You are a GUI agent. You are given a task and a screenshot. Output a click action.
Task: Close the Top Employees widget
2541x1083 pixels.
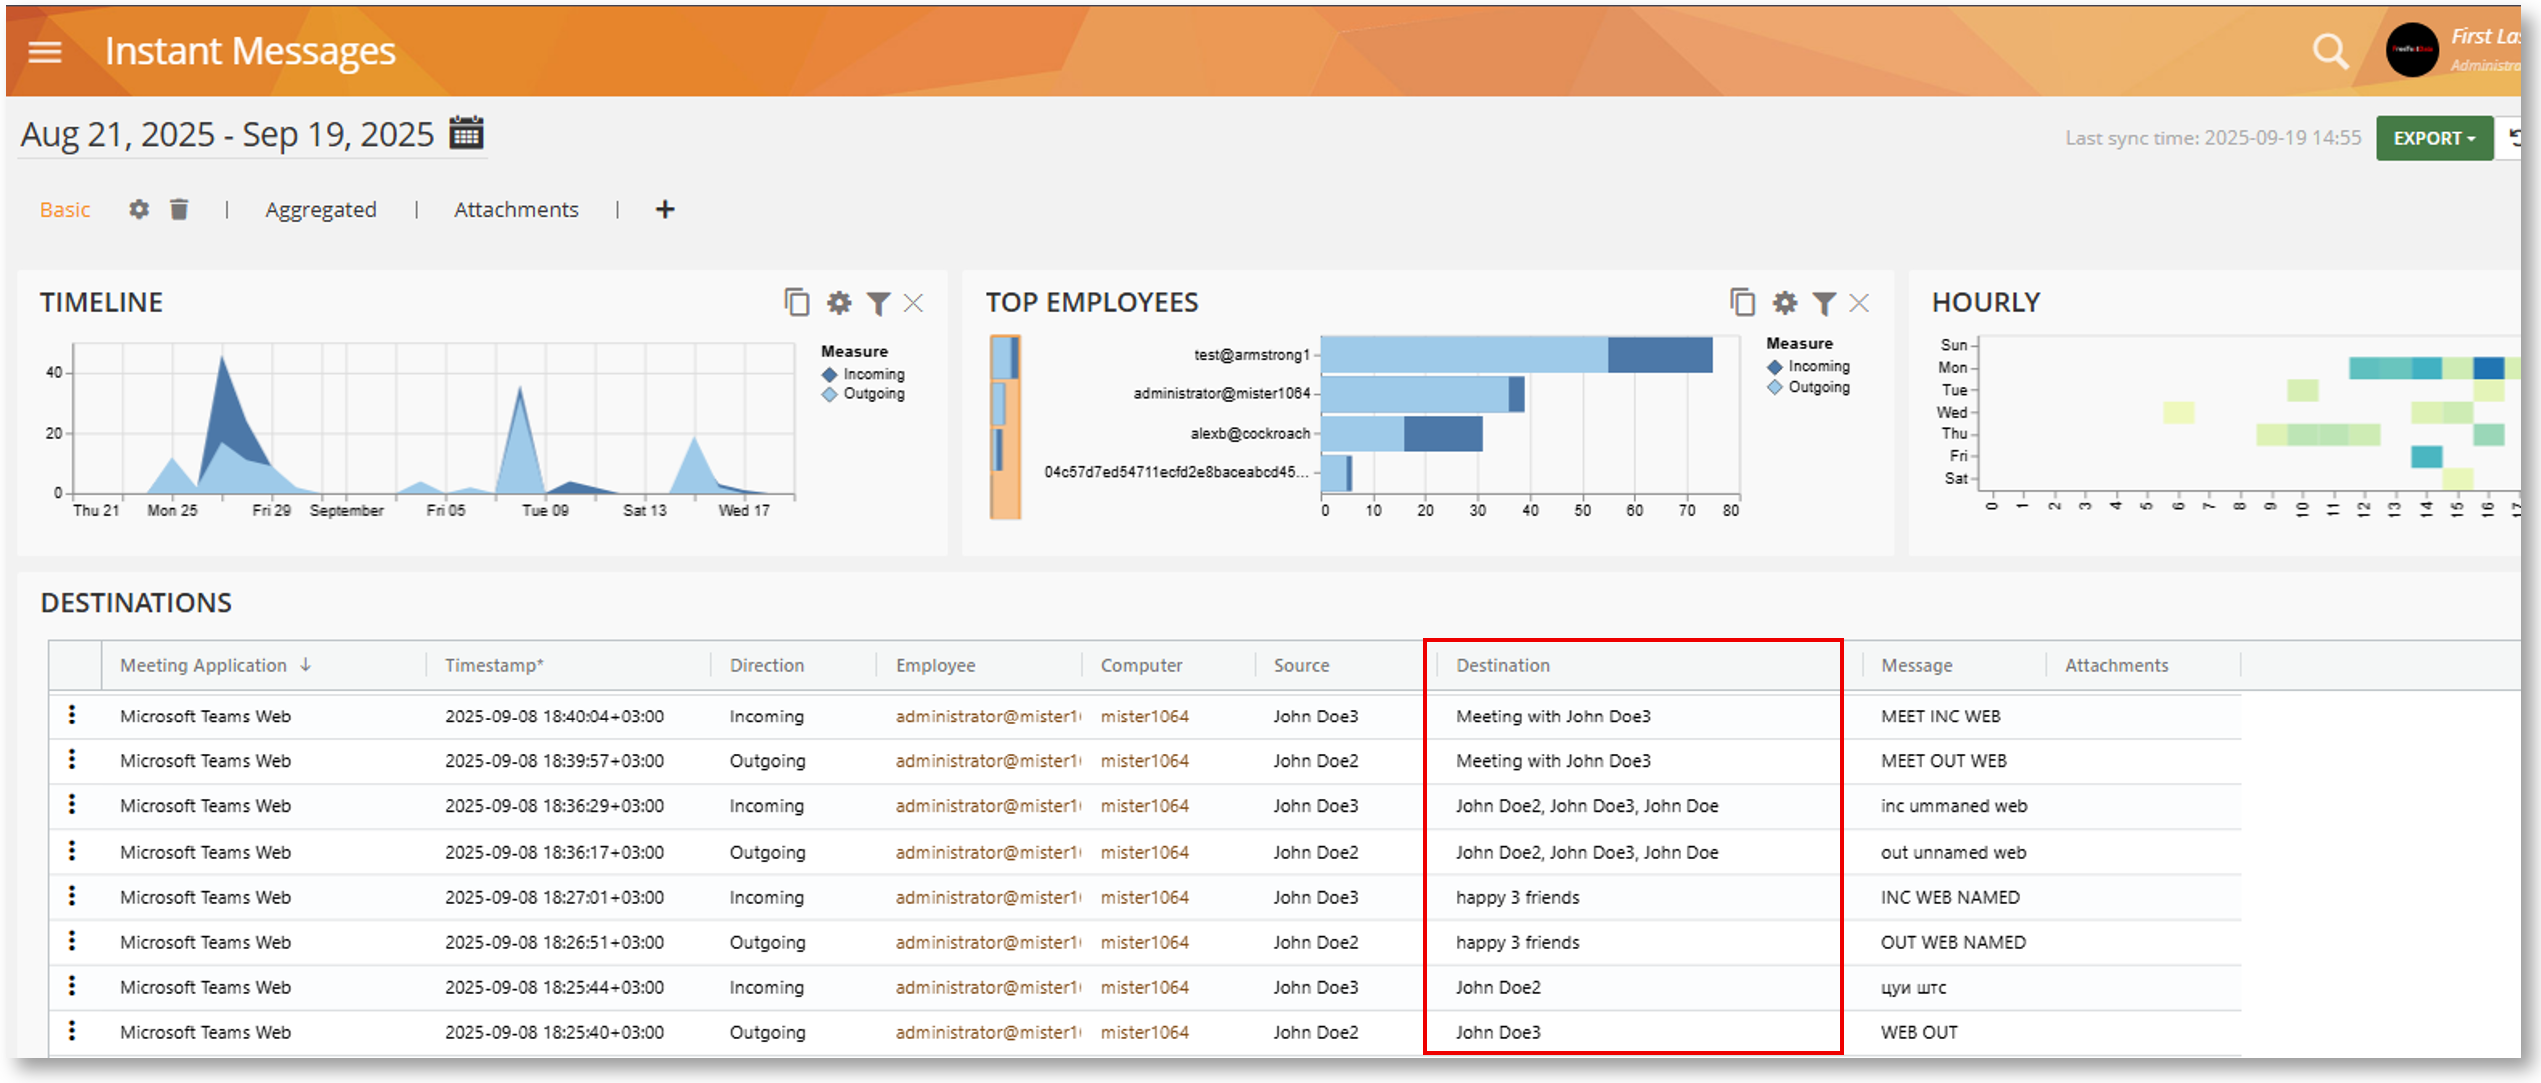(1859, 303)
